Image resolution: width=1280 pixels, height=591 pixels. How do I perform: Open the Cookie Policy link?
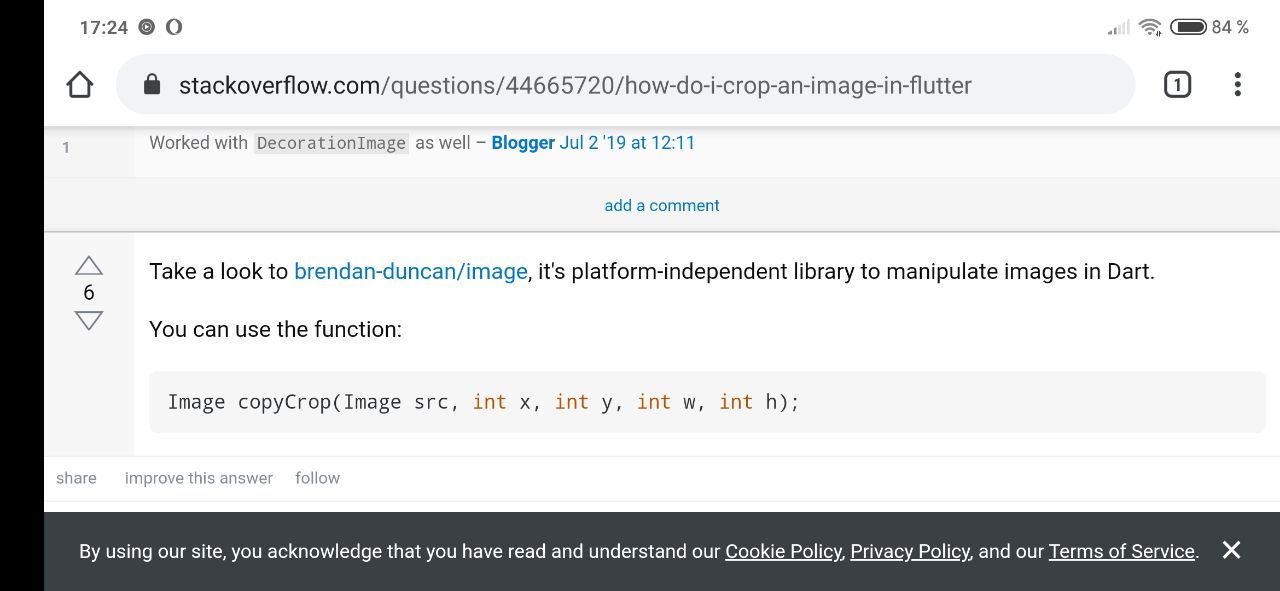pos(783,551)
